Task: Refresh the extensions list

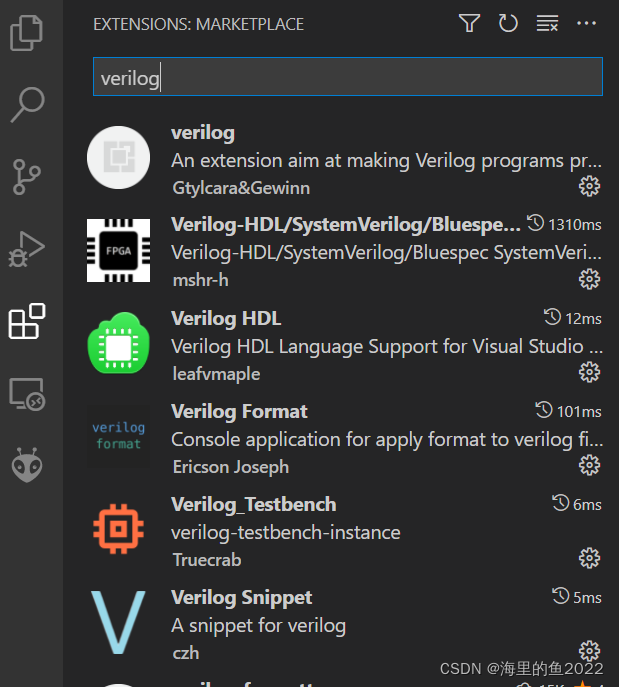Action: tap(508, 23)
